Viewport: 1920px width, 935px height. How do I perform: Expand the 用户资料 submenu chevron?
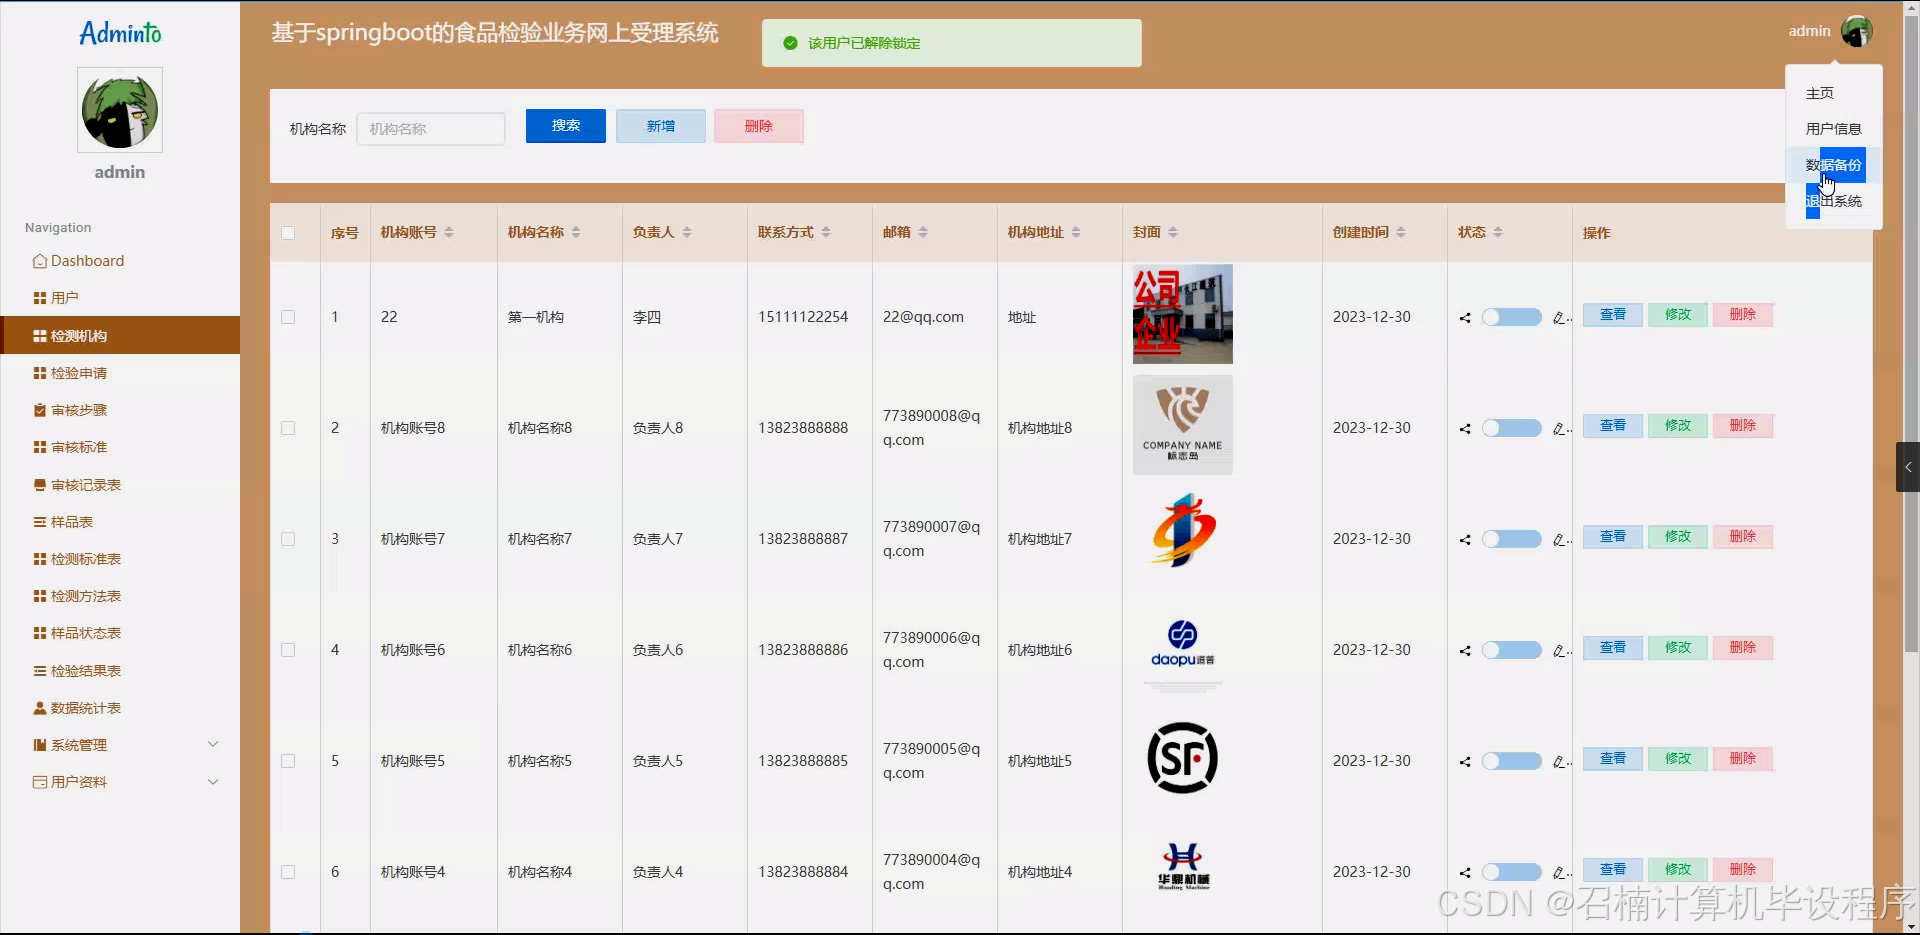(213, 781)
